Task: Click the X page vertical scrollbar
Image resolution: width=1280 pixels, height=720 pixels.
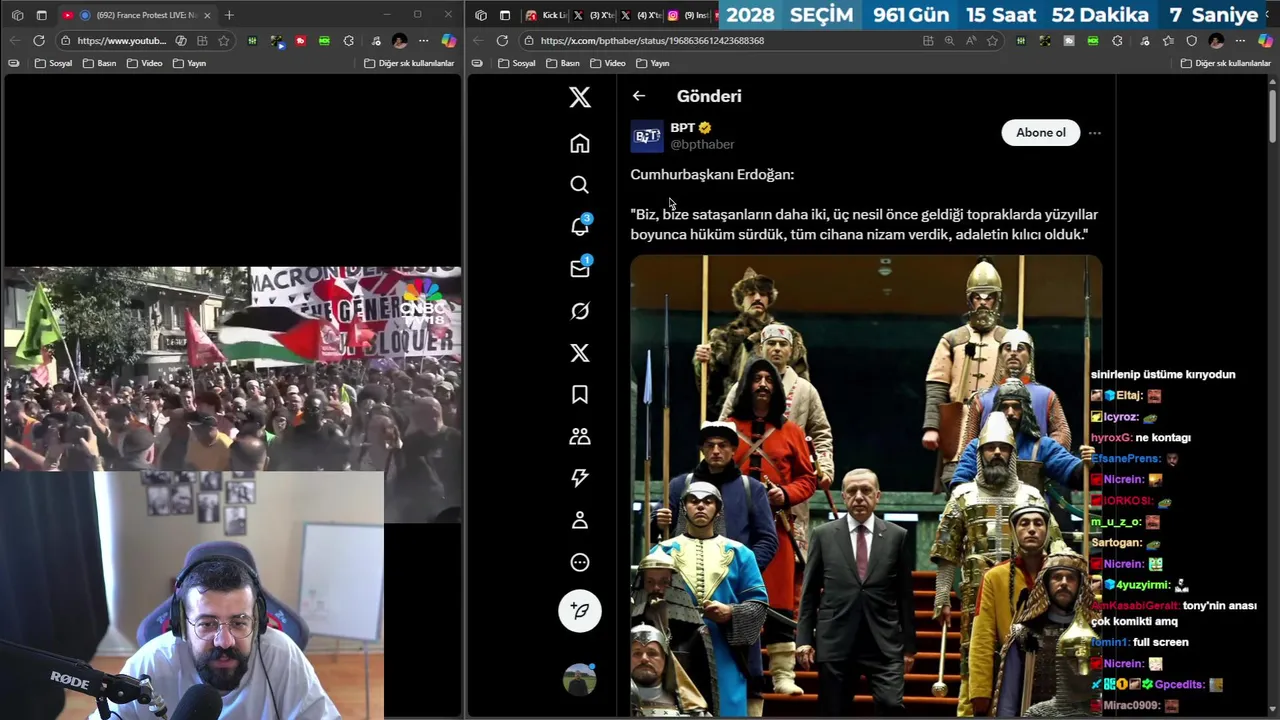Action: coord(1272,115)
